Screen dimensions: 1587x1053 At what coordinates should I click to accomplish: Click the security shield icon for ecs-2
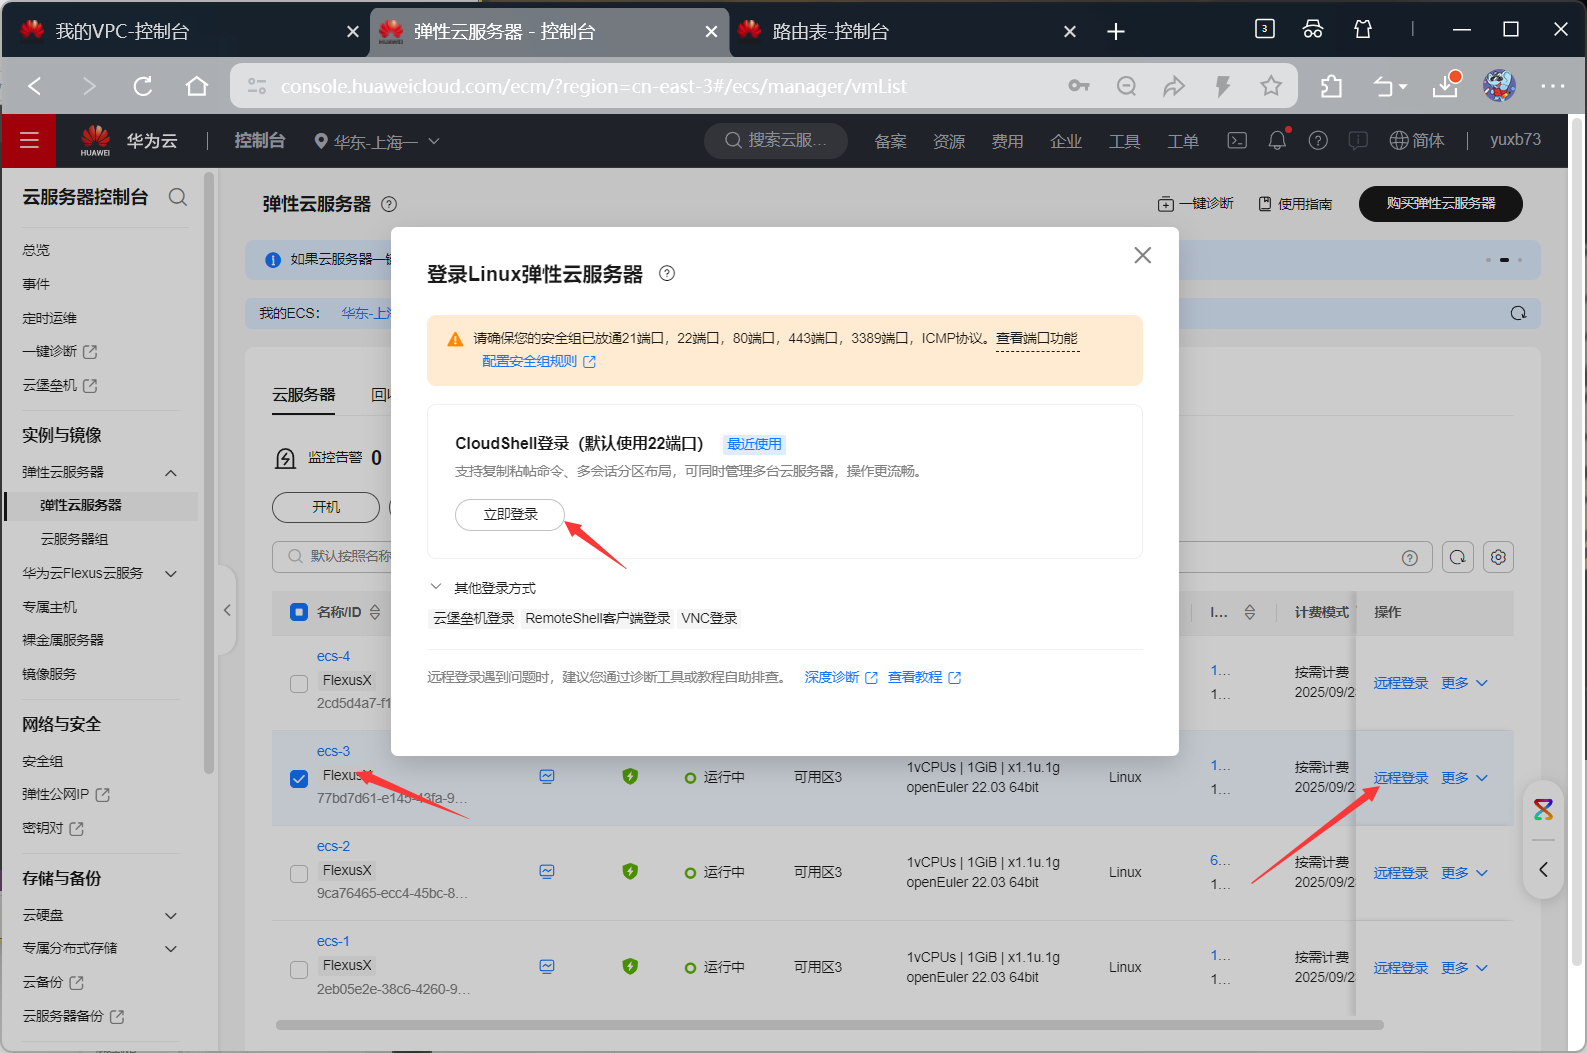[x=630, y=871]
